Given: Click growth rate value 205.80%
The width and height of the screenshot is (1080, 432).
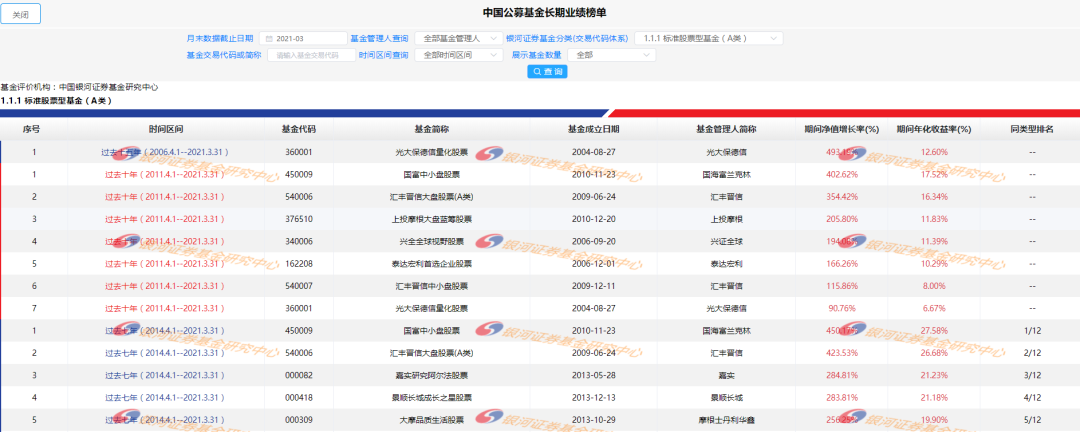Looking at the screenshot, I should (842, 219).
